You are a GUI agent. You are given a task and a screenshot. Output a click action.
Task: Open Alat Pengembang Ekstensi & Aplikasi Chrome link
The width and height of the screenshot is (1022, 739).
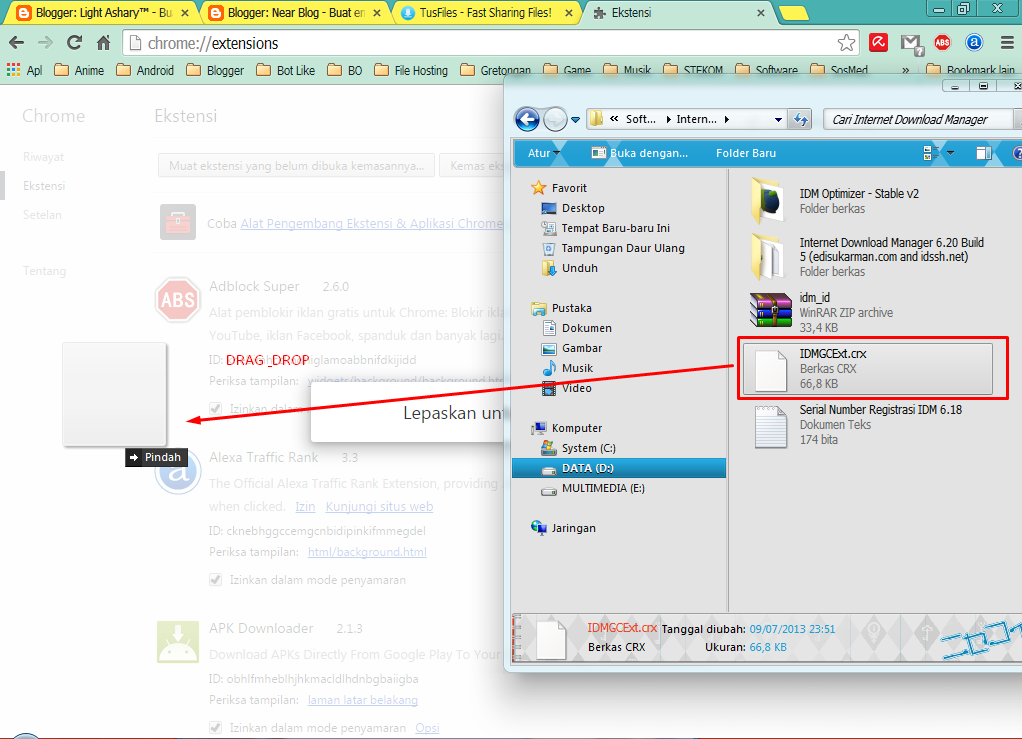(372, 224)
